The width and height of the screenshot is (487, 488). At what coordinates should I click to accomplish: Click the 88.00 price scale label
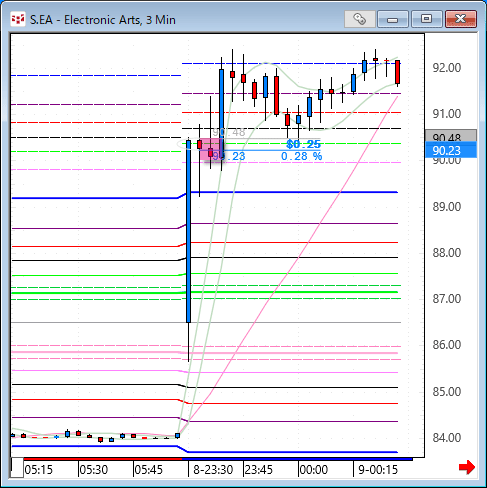click(x=447, y=253)
